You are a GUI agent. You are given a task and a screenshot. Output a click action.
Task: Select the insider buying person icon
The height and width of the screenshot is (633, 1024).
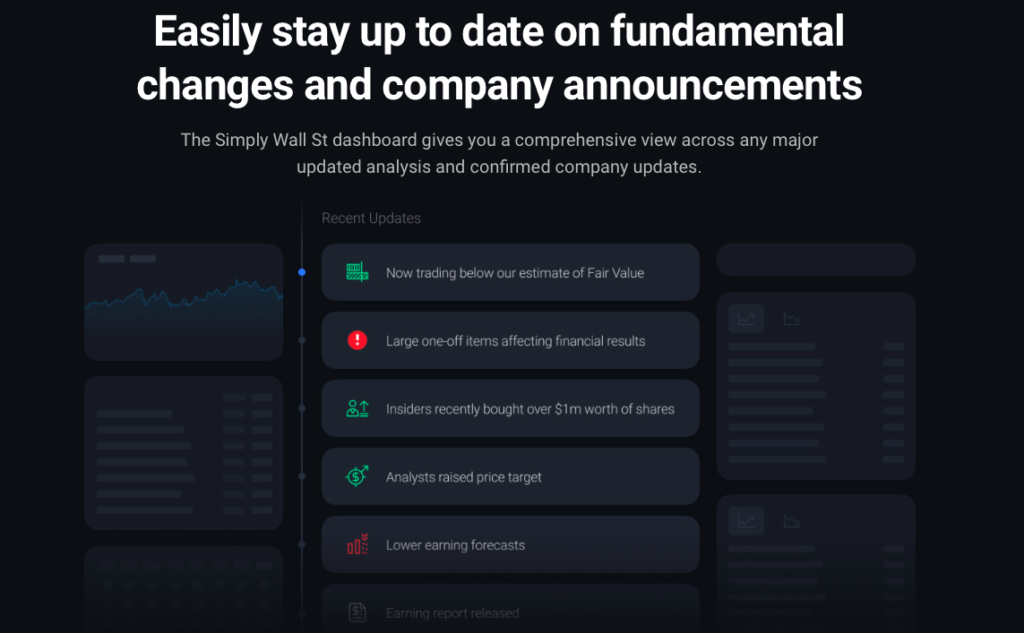coord(356,407)
